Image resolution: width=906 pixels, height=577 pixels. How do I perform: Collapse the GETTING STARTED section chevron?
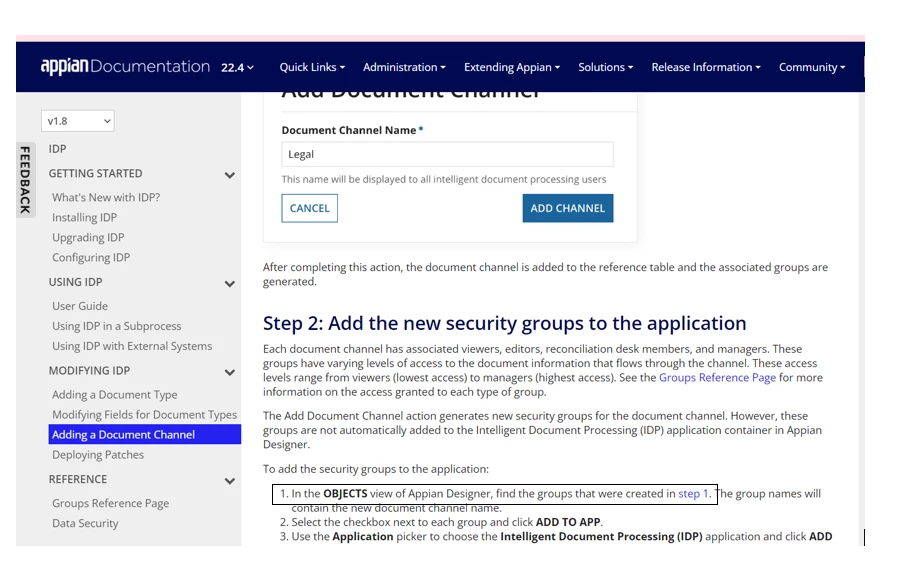(229, 175)
